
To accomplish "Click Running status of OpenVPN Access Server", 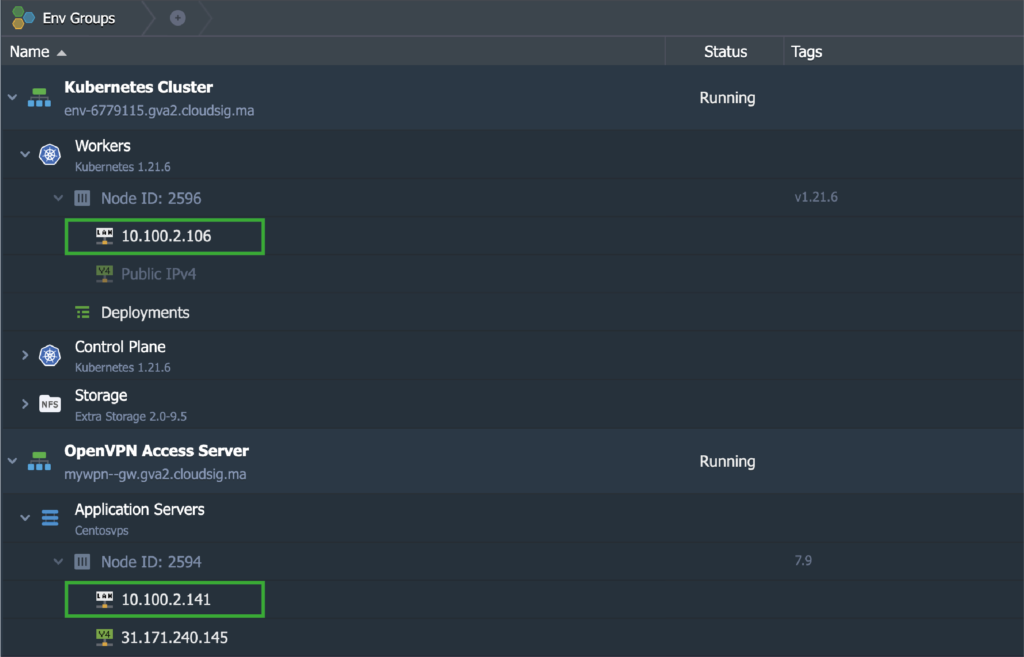I will (x=727, y=462).
